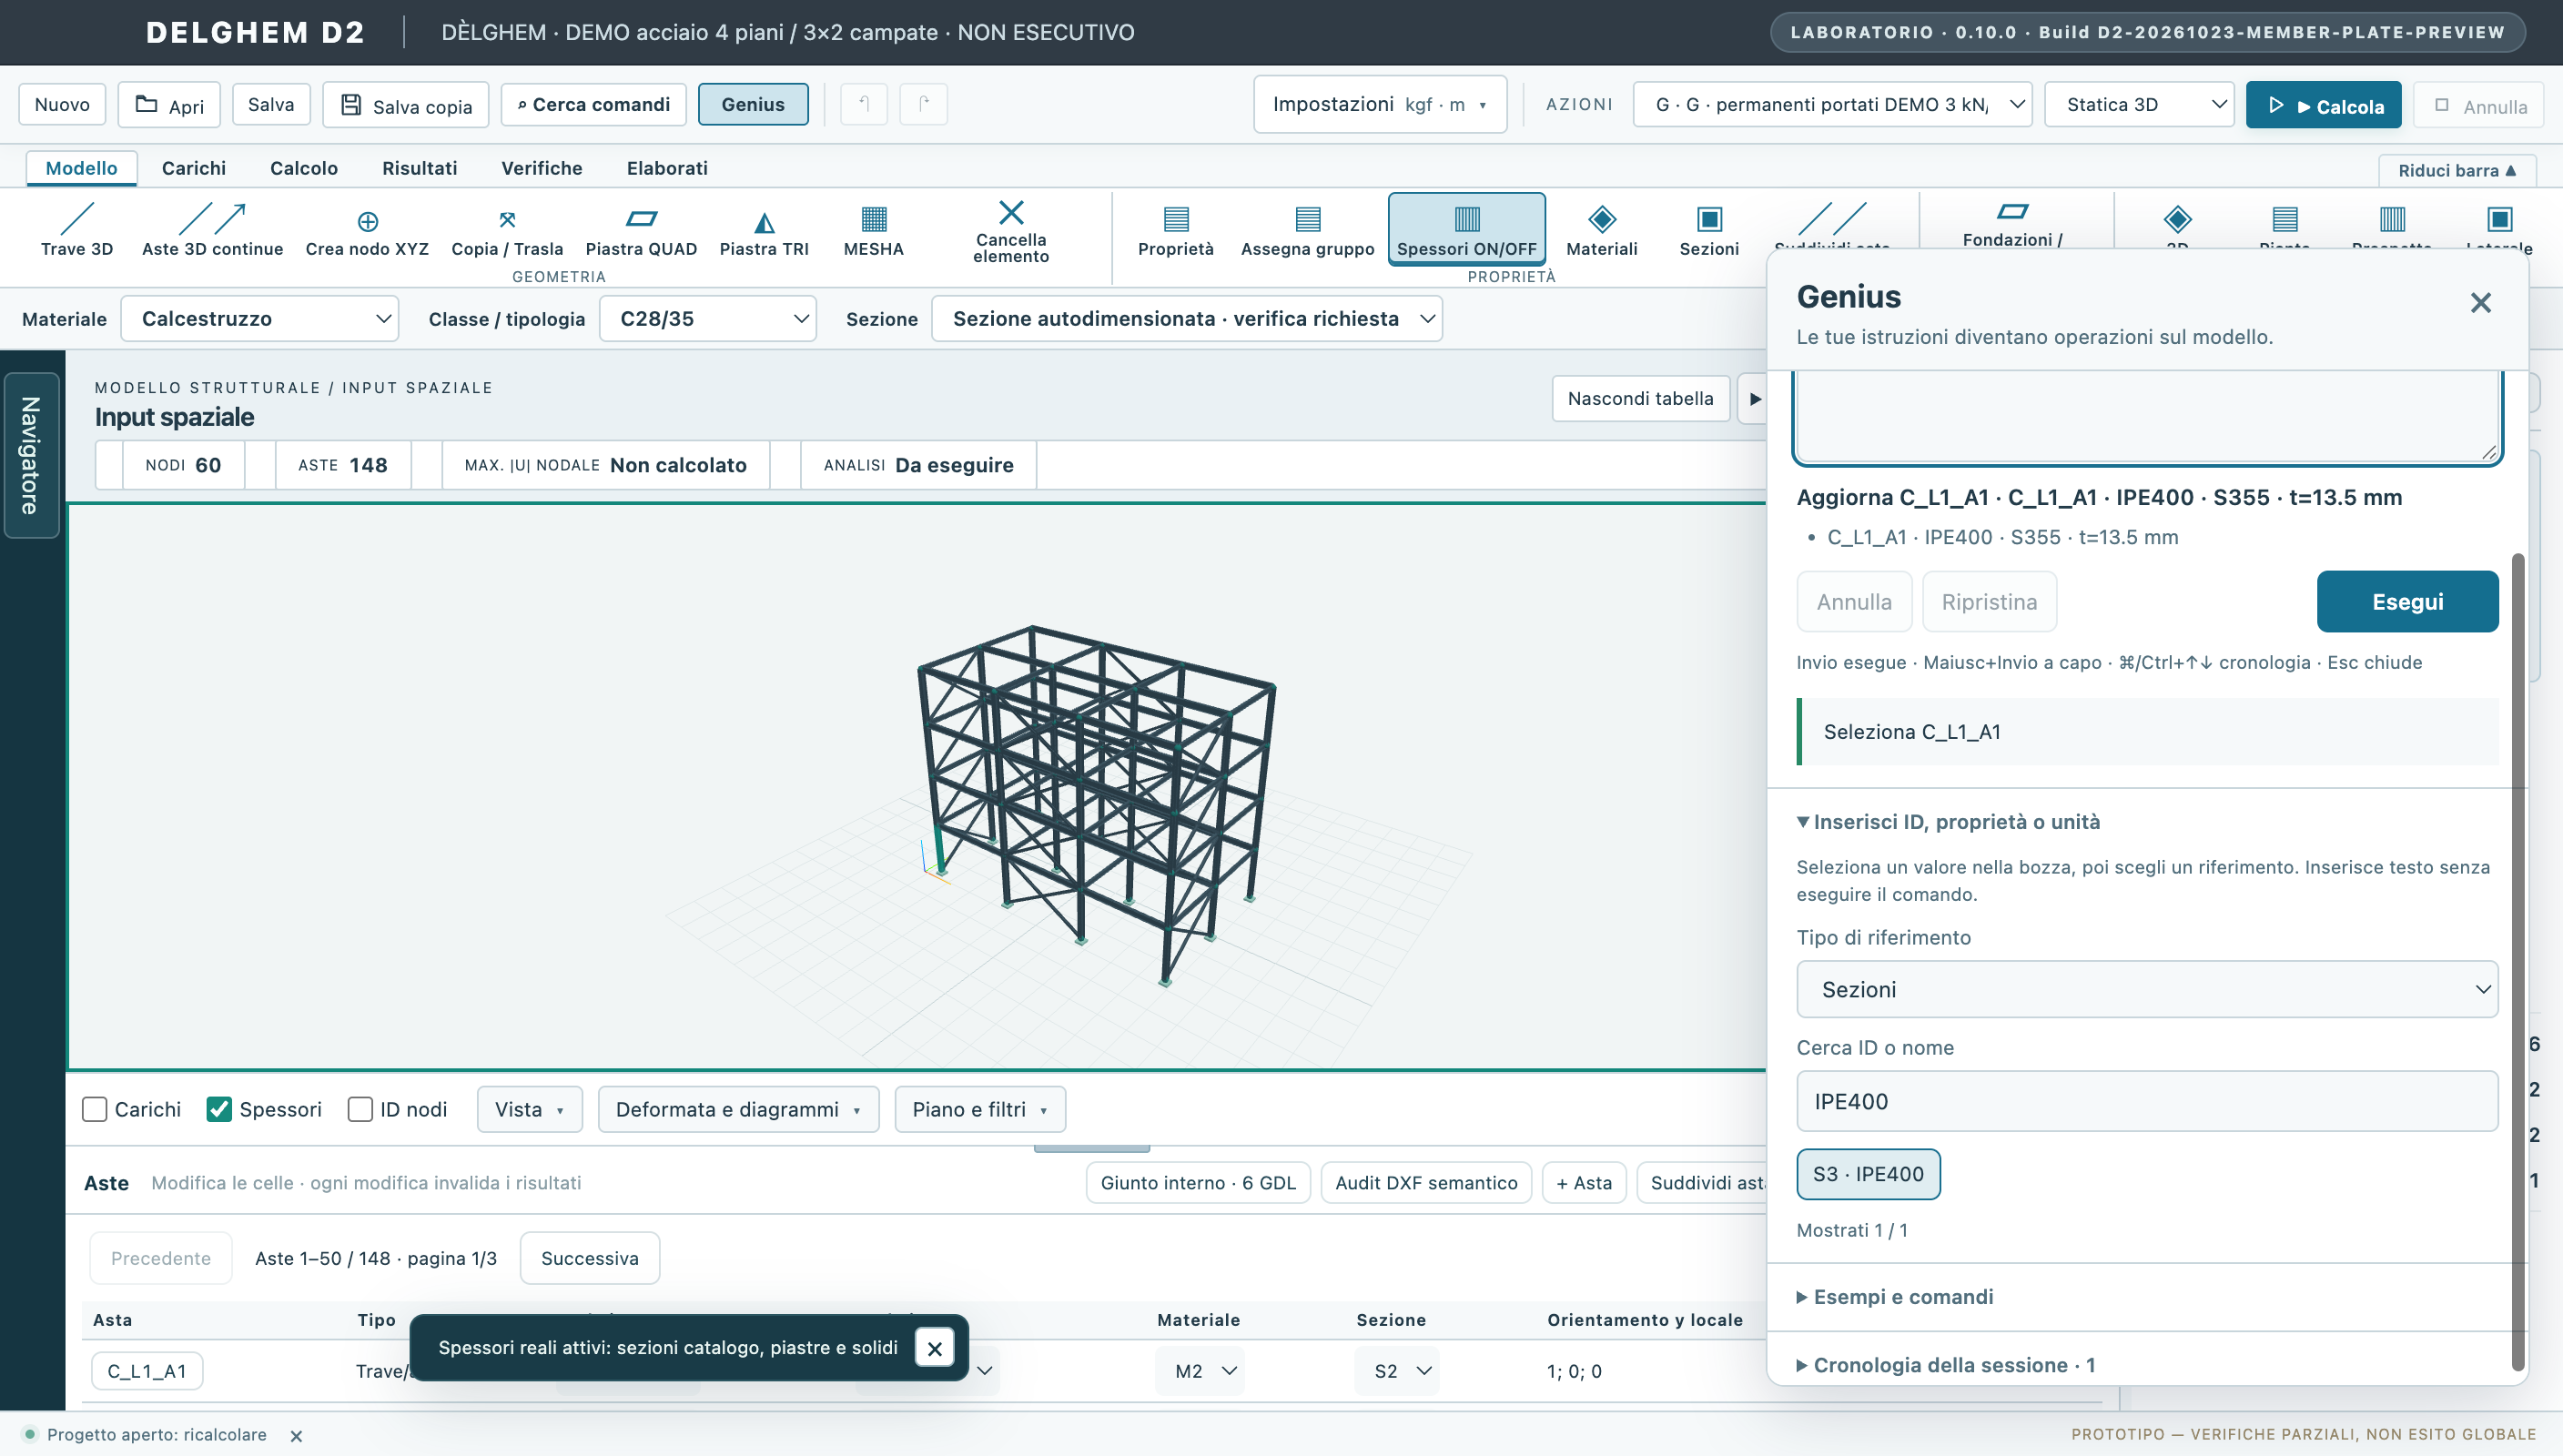Open the C28/35 class dropdown
The width and height of the screenshot is (2563, 1456).
point(708,318)
